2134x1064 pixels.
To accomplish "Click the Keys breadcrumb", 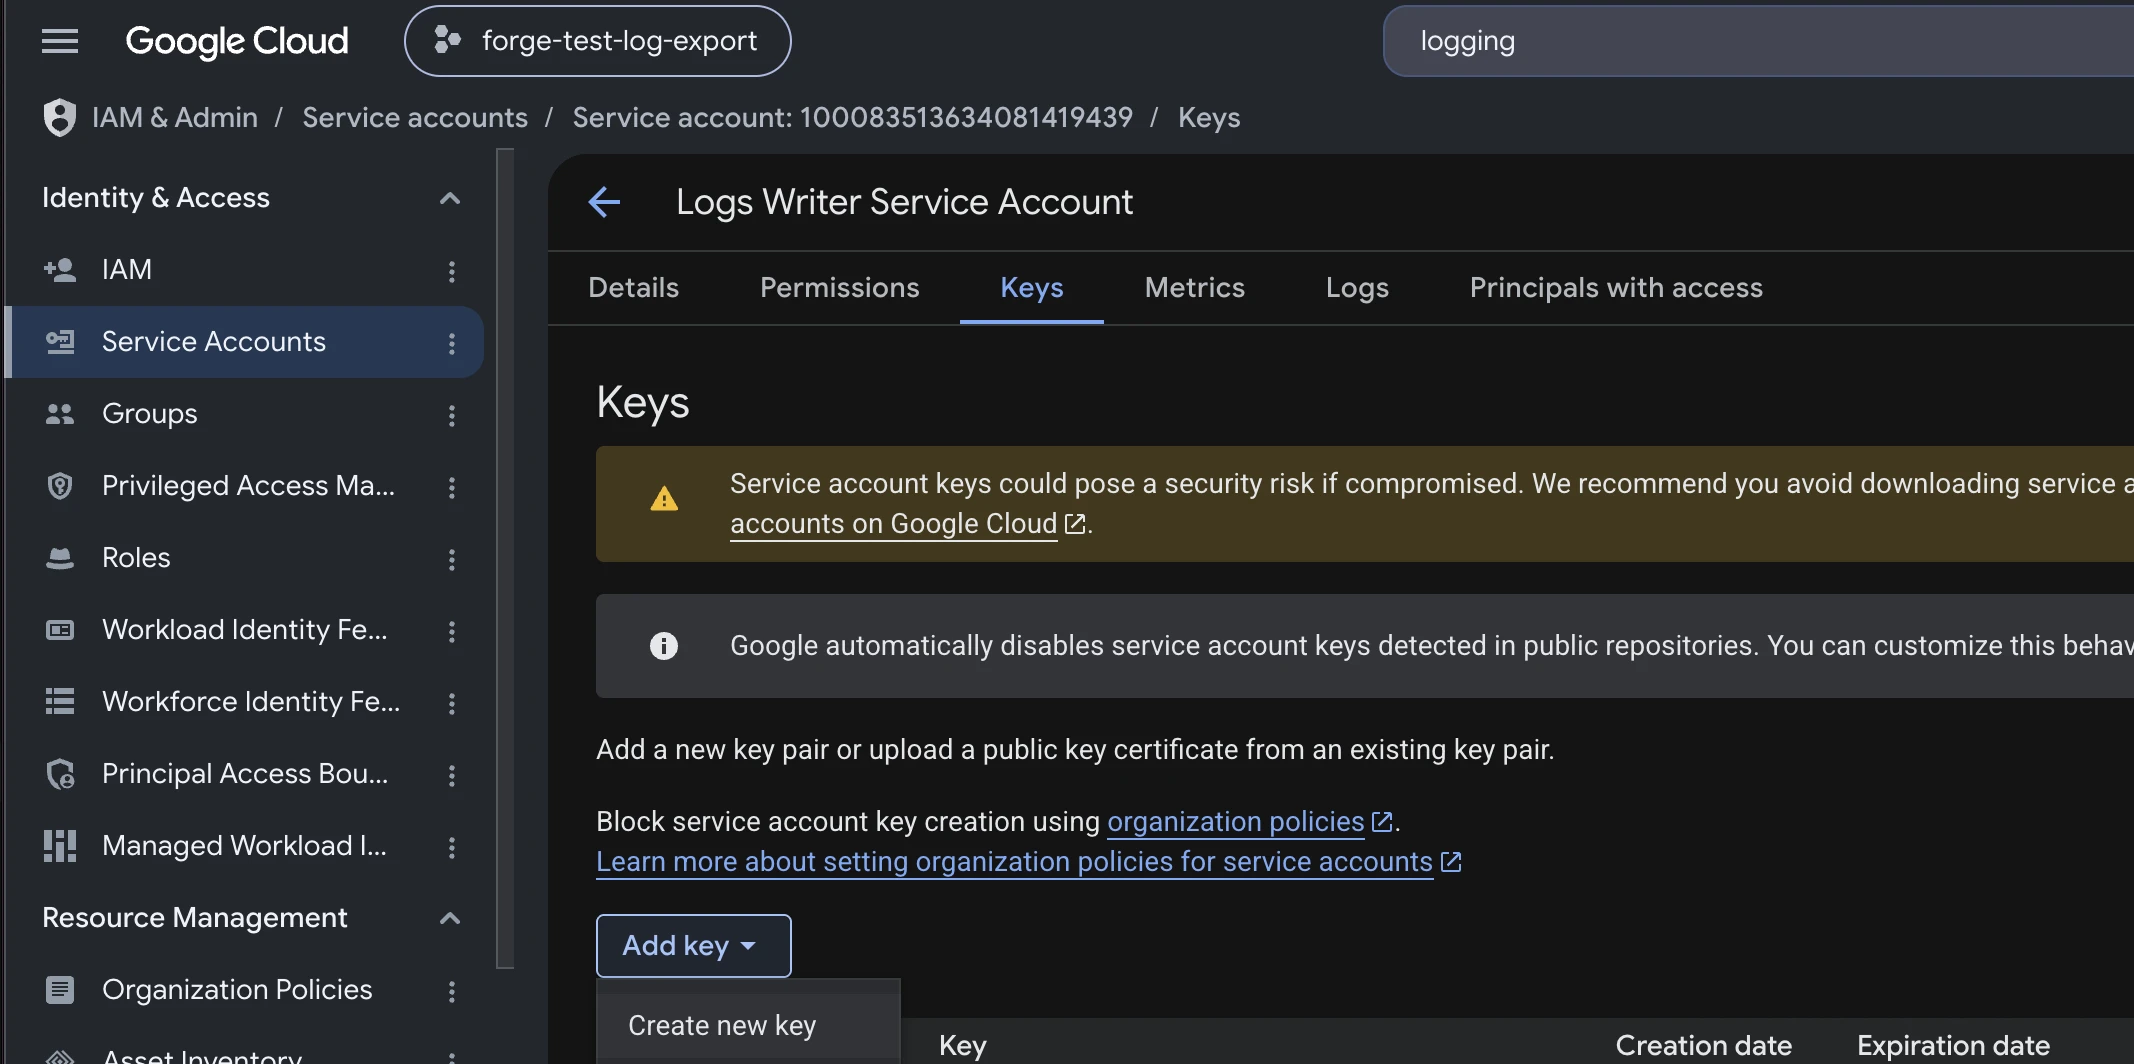I will pyautogui.click(x=1209, y=118).
